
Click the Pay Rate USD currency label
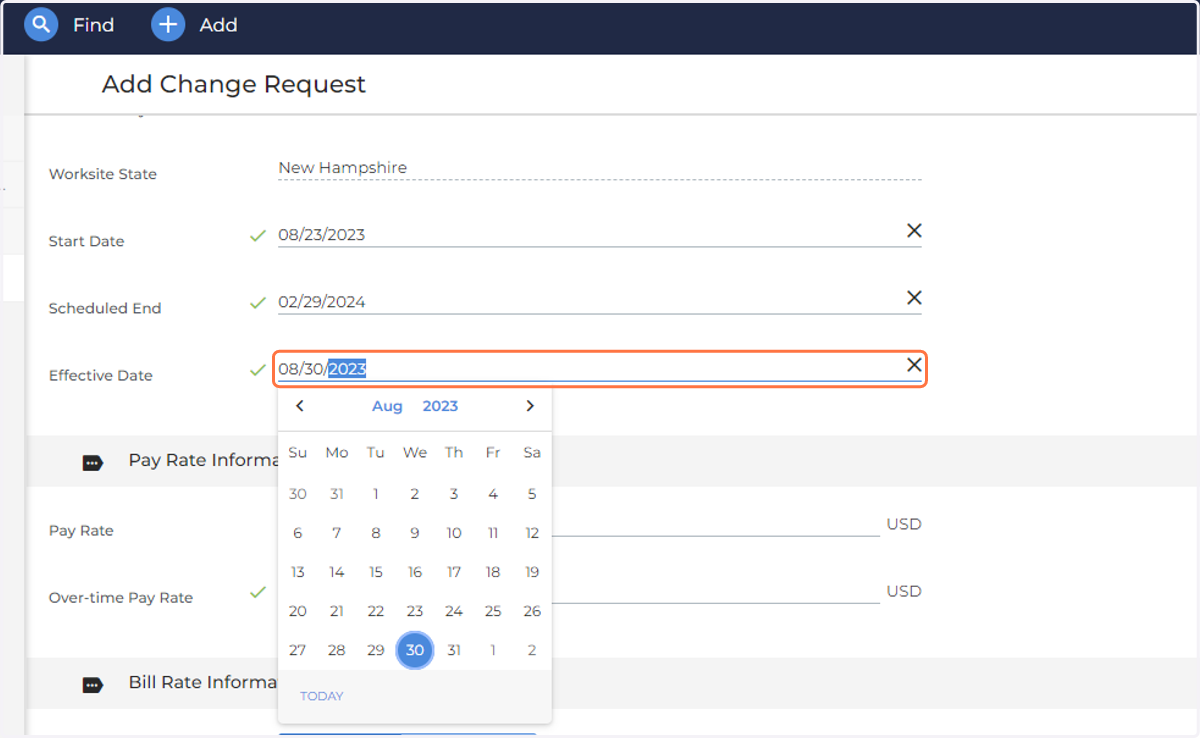904,524
